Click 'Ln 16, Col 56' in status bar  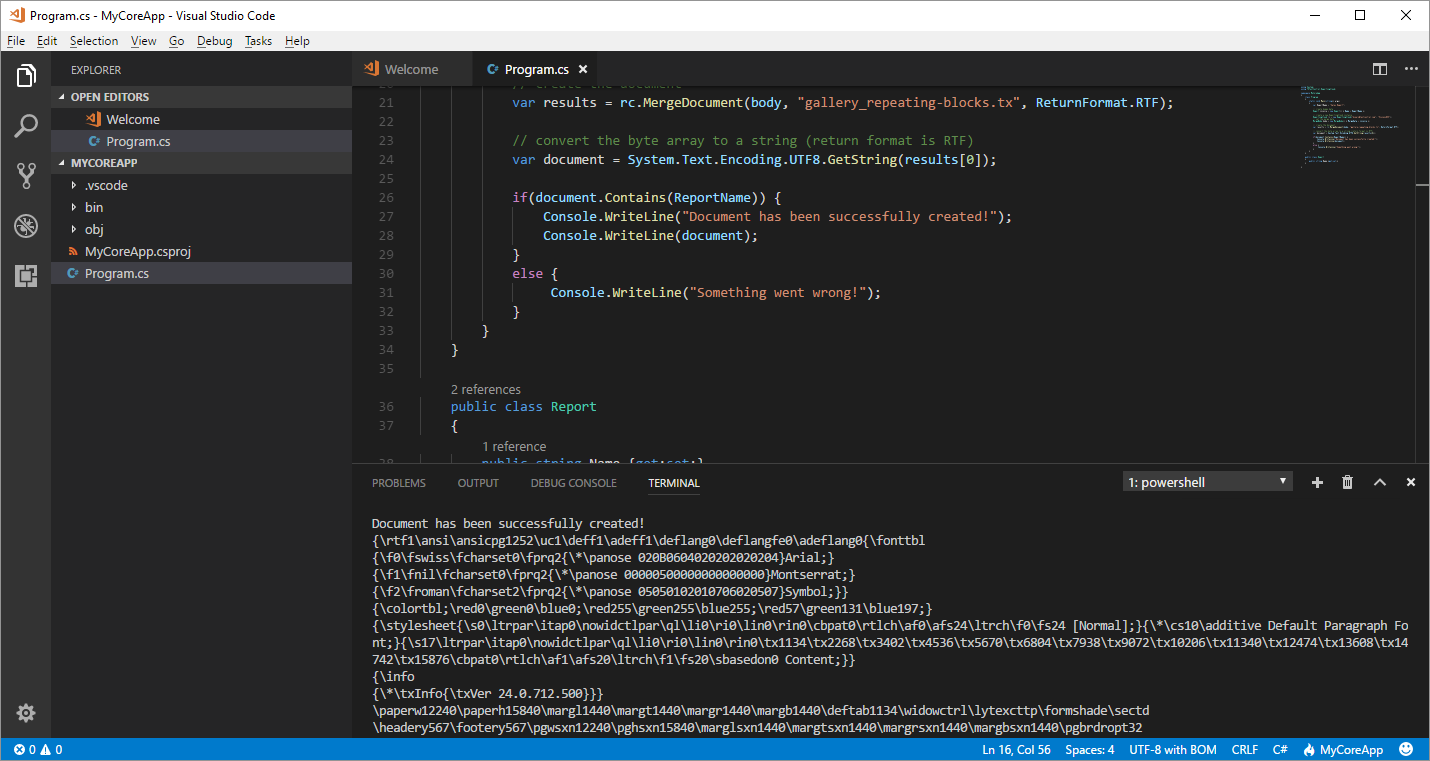[1016, 750]
